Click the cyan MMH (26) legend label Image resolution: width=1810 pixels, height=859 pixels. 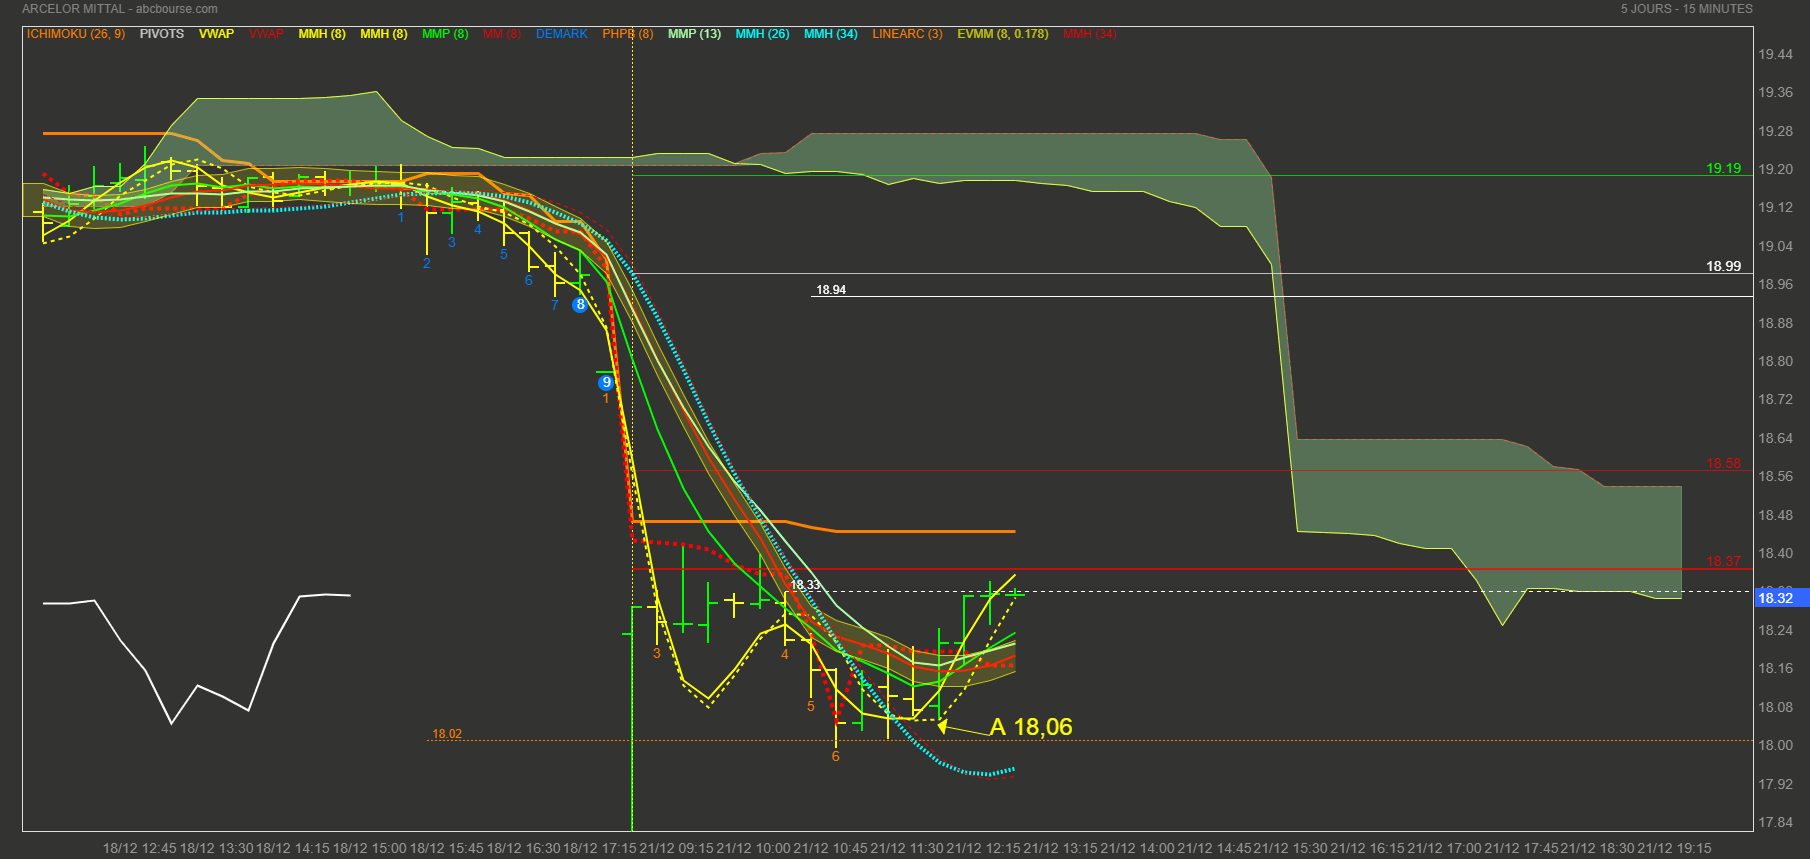point(762,34)
